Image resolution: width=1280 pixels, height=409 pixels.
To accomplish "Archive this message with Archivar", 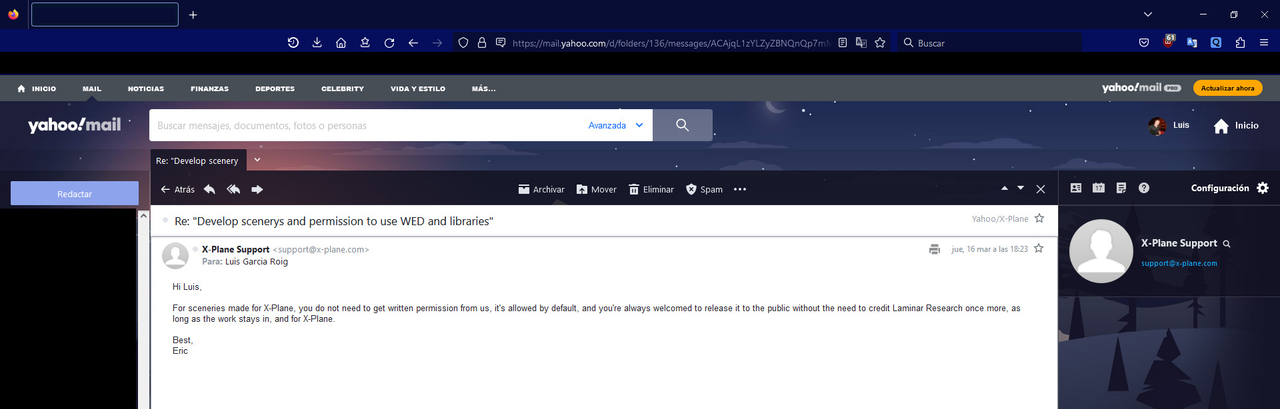I will (x=541, y=189).
